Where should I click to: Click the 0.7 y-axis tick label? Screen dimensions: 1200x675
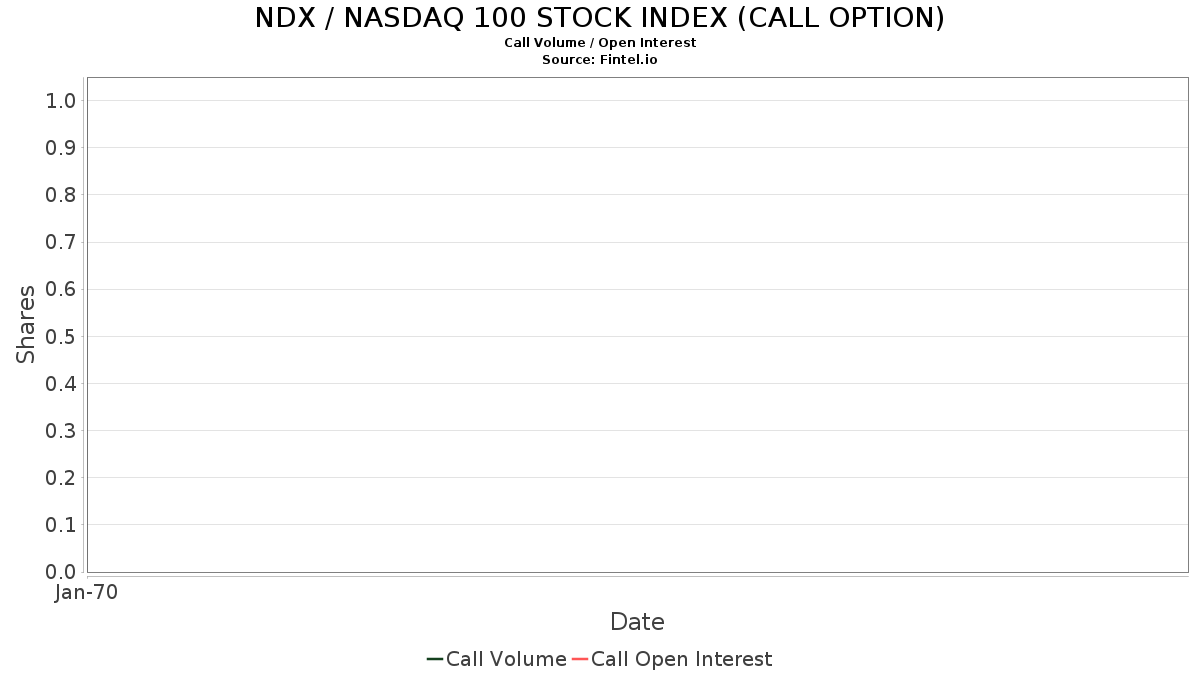click(61, 242)
